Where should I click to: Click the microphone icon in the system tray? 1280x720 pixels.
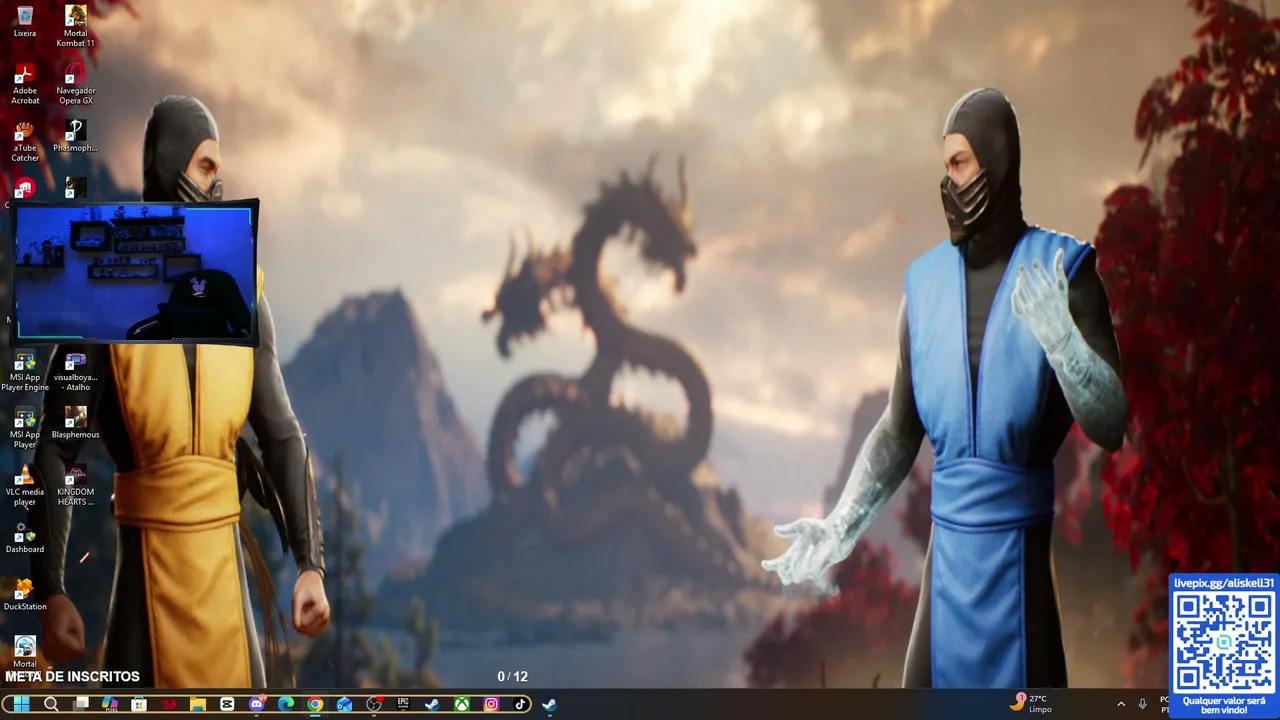(x=1143, y=704)
